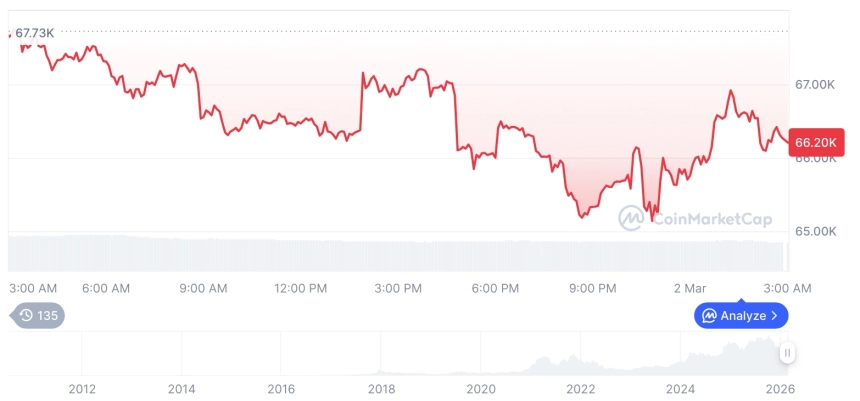Click the 9:00 PM time axis label

point(593,288)
